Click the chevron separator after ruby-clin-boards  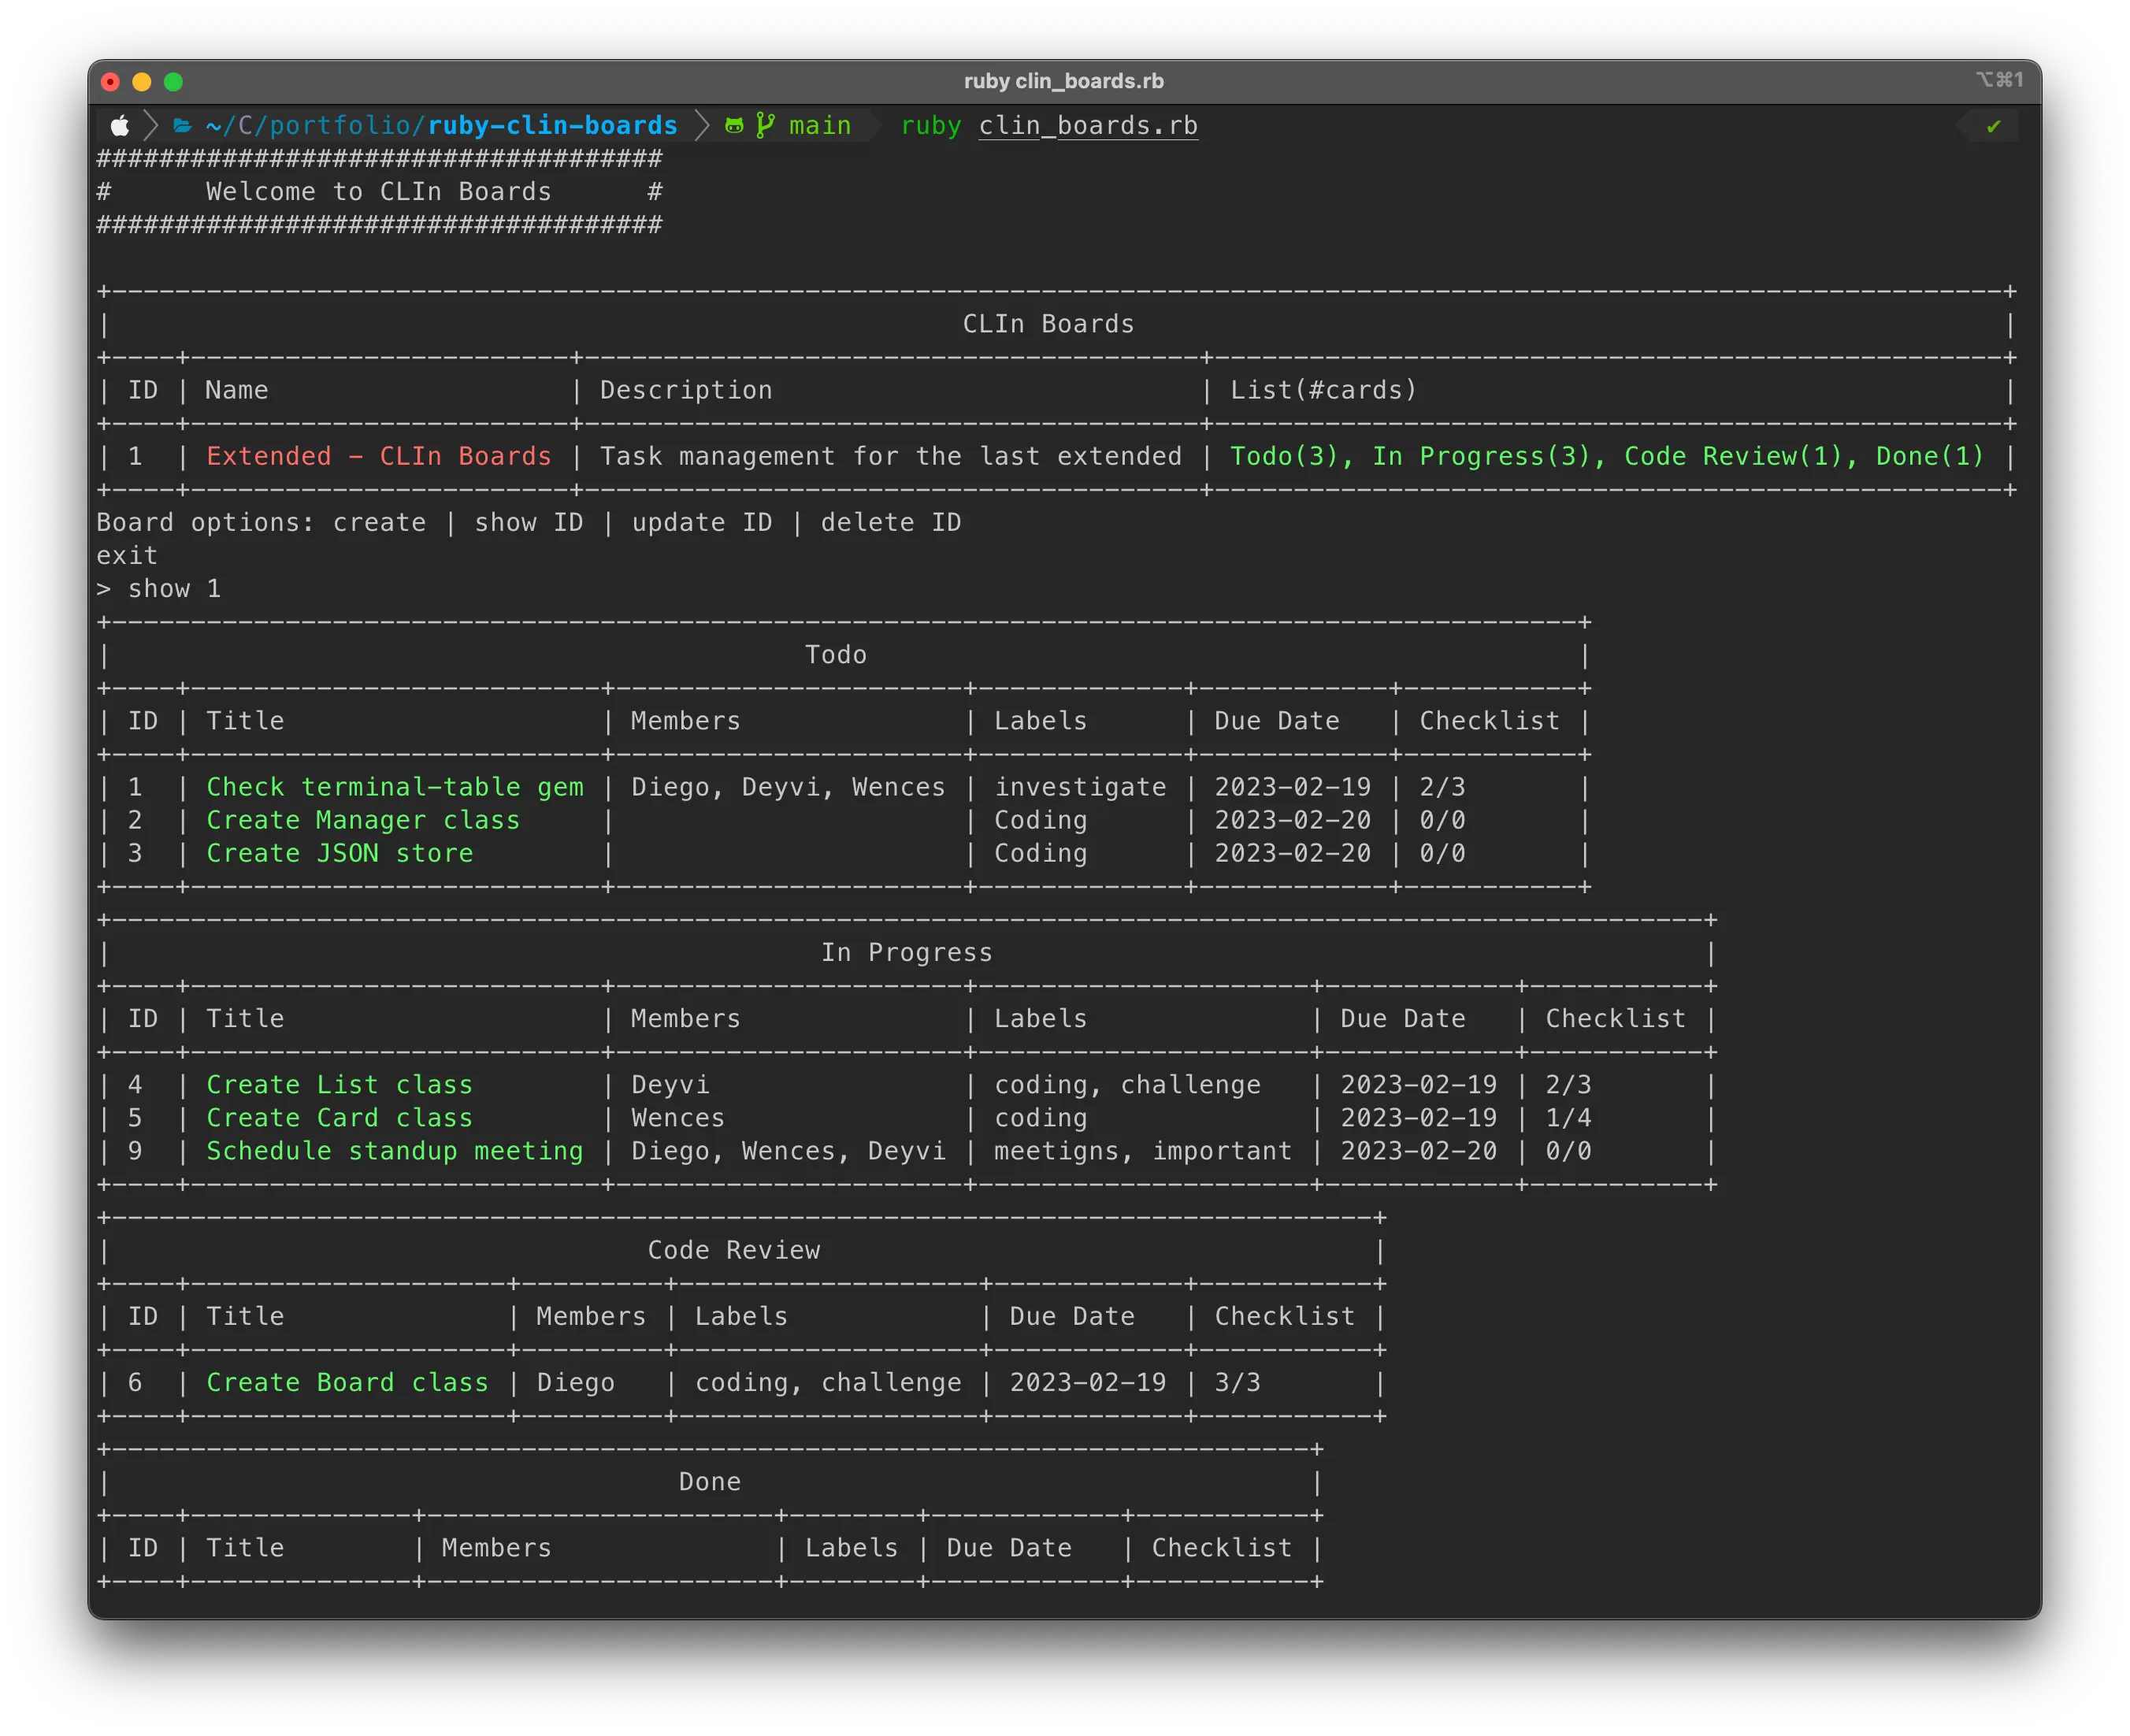pos(702,126)
